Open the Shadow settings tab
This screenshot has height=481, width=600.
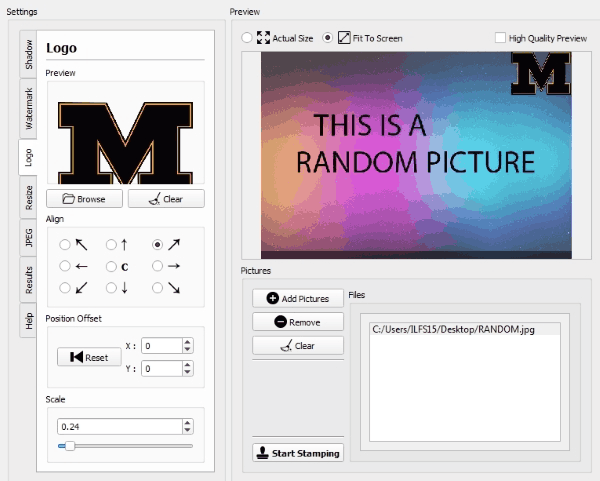(x=28, y=54)
